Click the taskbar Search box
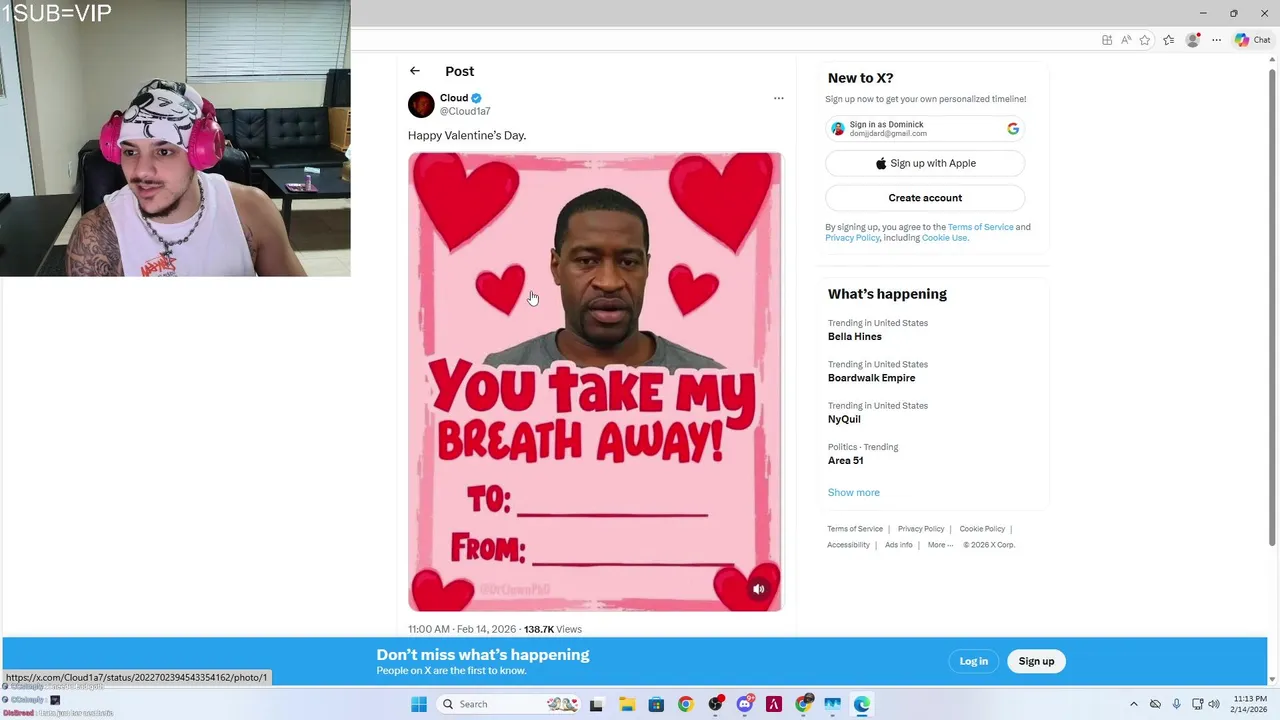This screenshot has width=1280, height=720. pos(508,704)
